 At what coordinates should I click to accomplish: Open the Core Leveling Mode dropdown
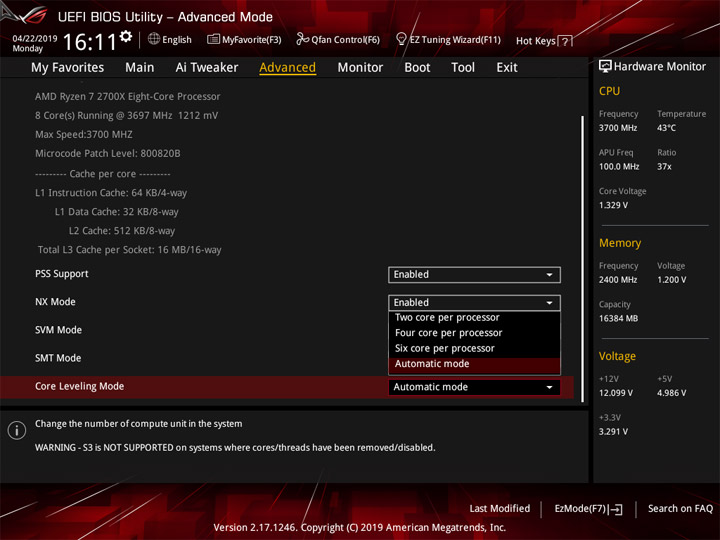474,387
